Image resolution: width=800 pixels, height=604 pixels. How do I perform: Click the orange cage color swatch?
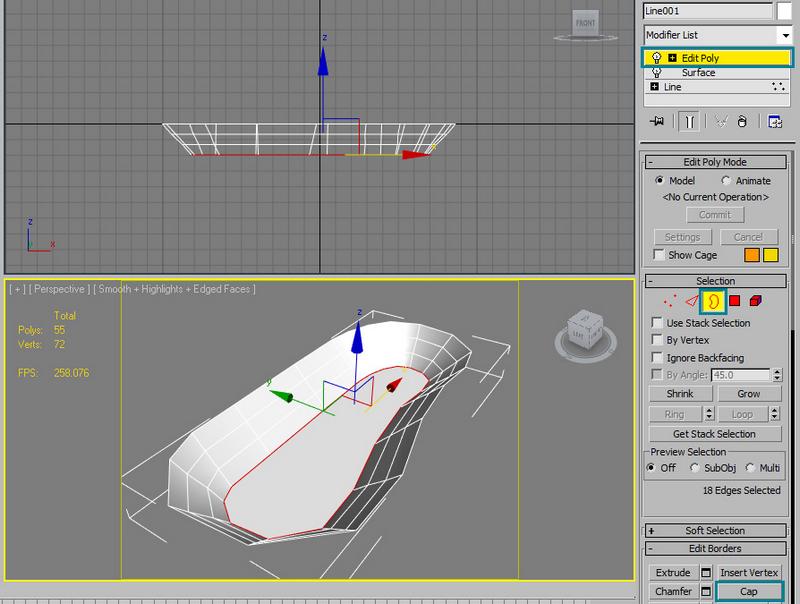752,255
